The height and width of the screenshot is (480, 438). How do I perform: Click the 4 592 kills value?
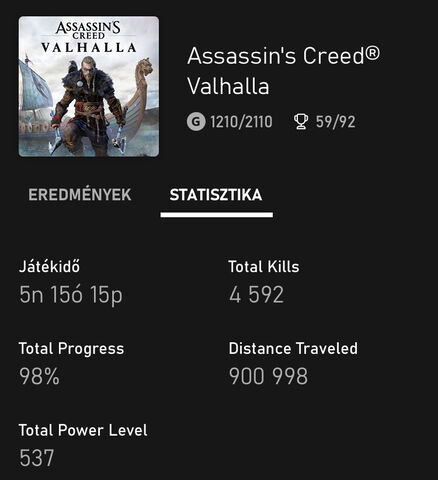click(256, 295)
